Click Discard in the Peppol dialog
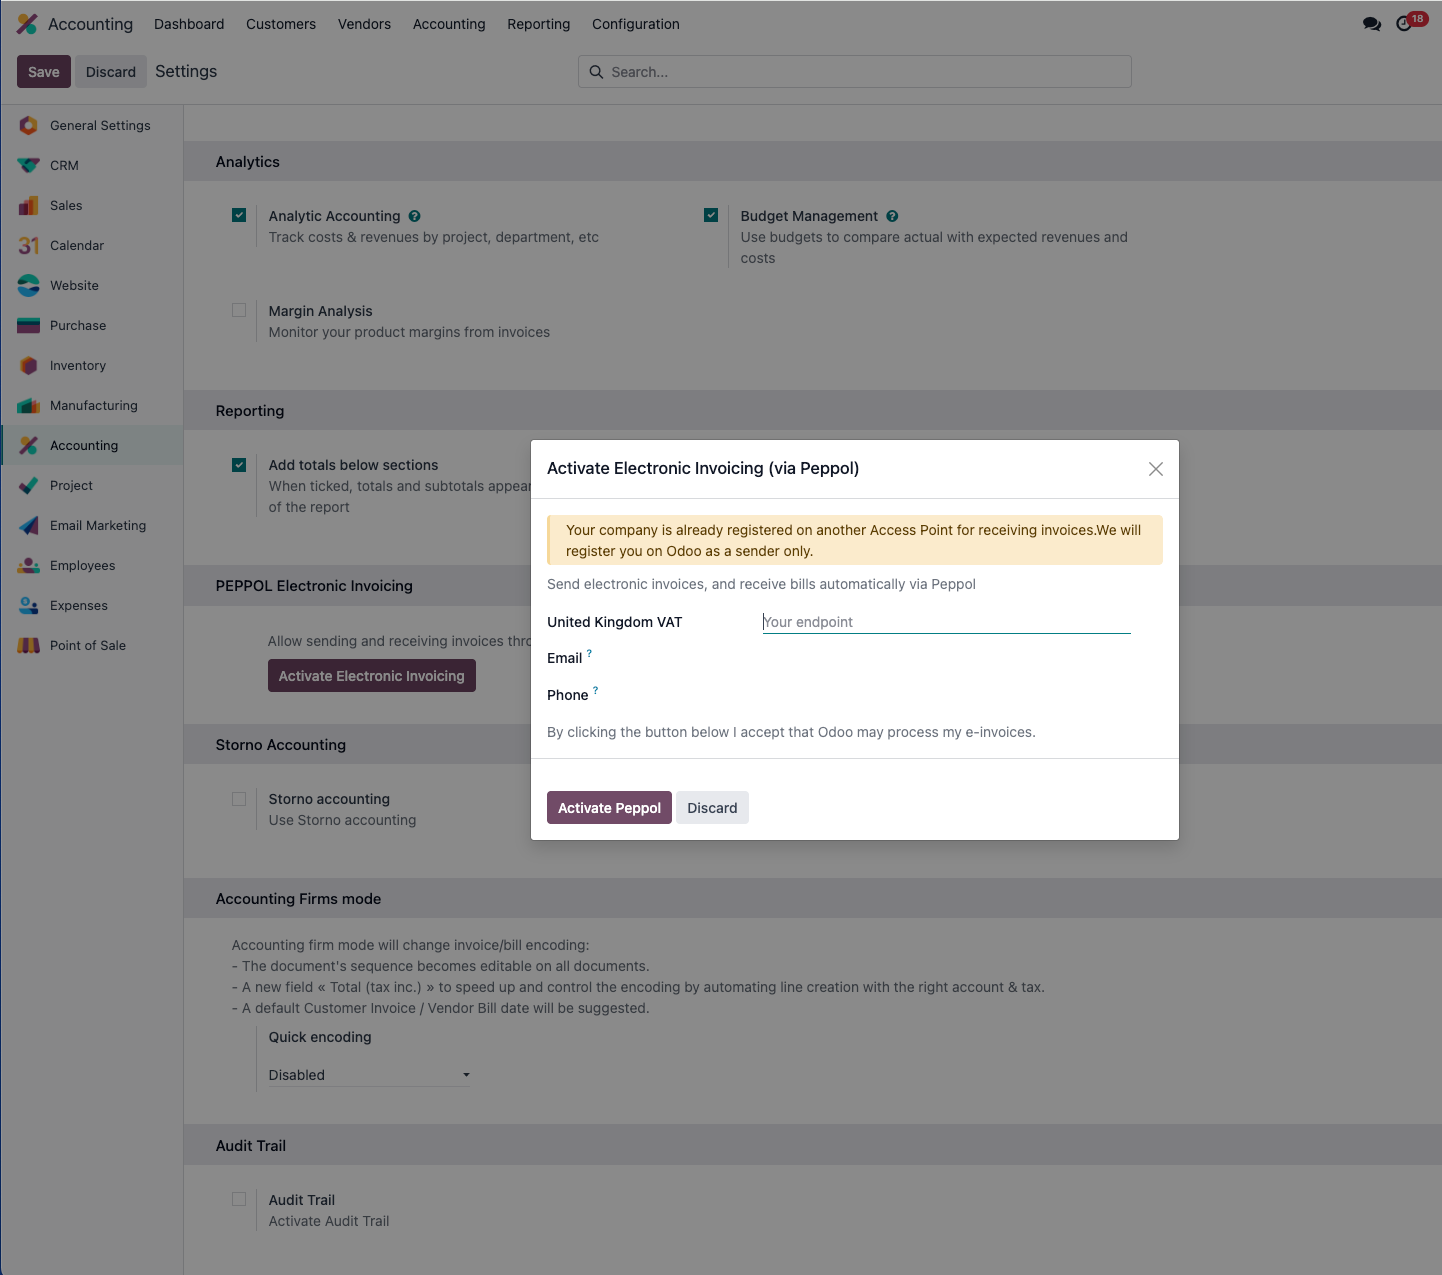This screenshot has height=1275, width=1442. 712,808
